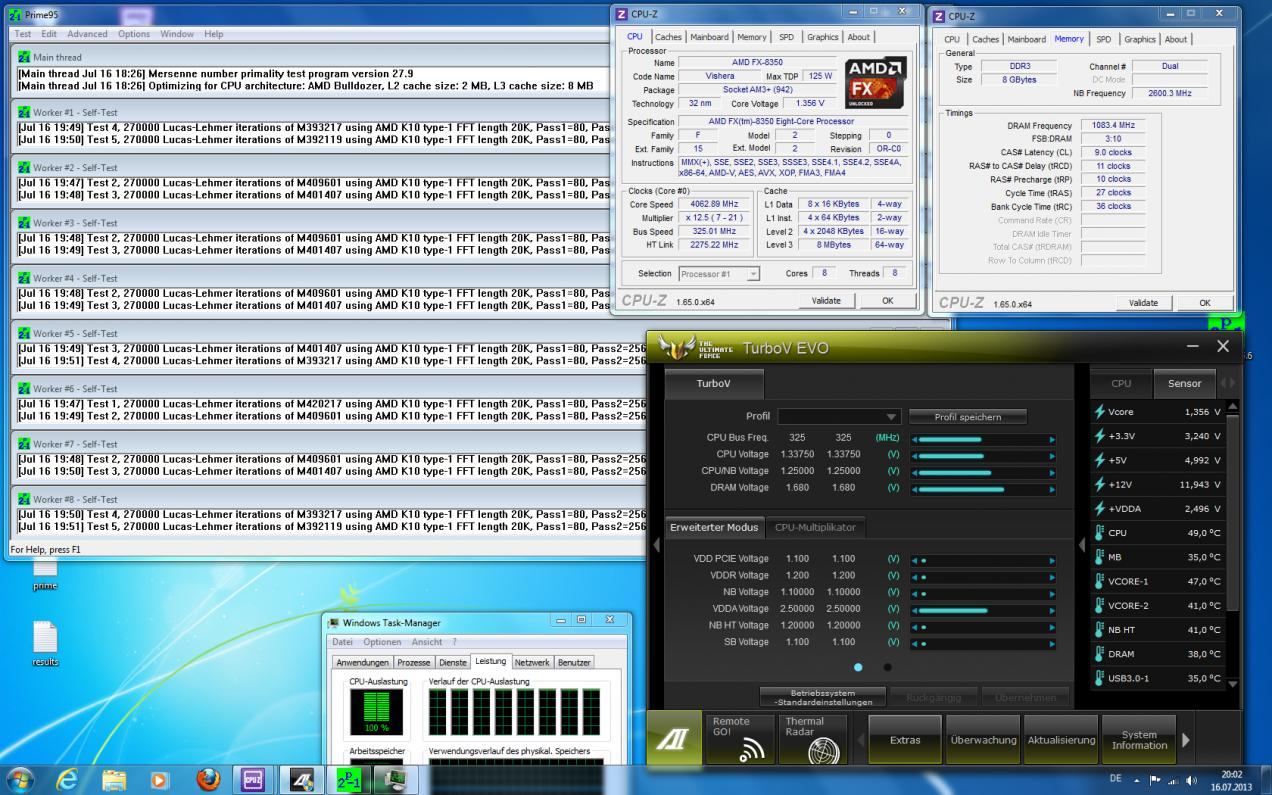The image size is (1272, 795).
Task: Open the Selection Processor #1 dropdown
Action: [x=719, y=274]
